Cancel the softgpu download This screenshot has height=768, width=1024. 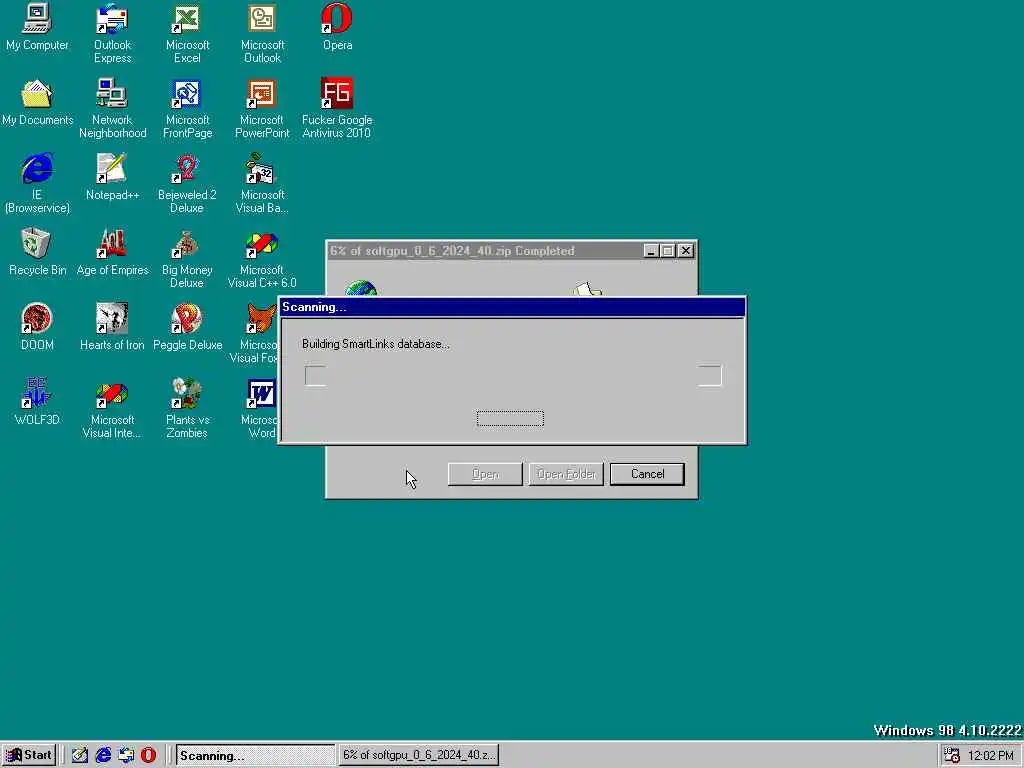pos(647,474)
